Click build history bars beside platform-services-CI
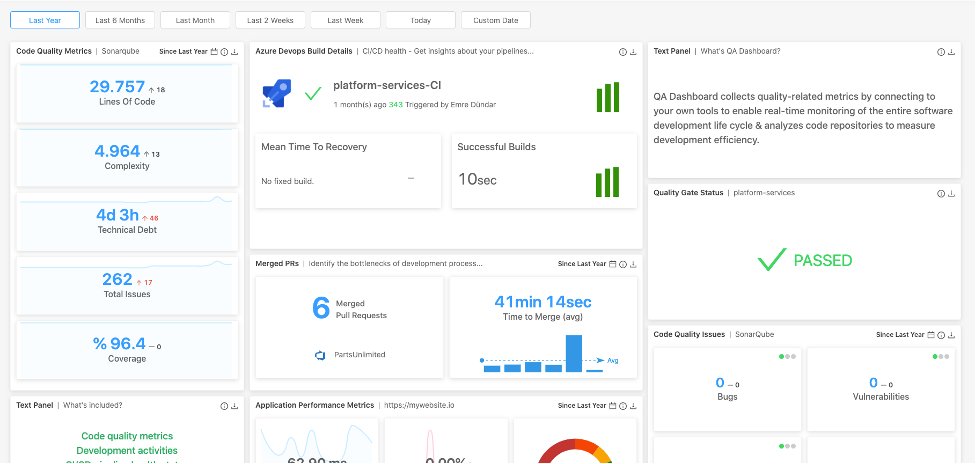The height and width of the screenshot is (464, 977). point(608,97)
